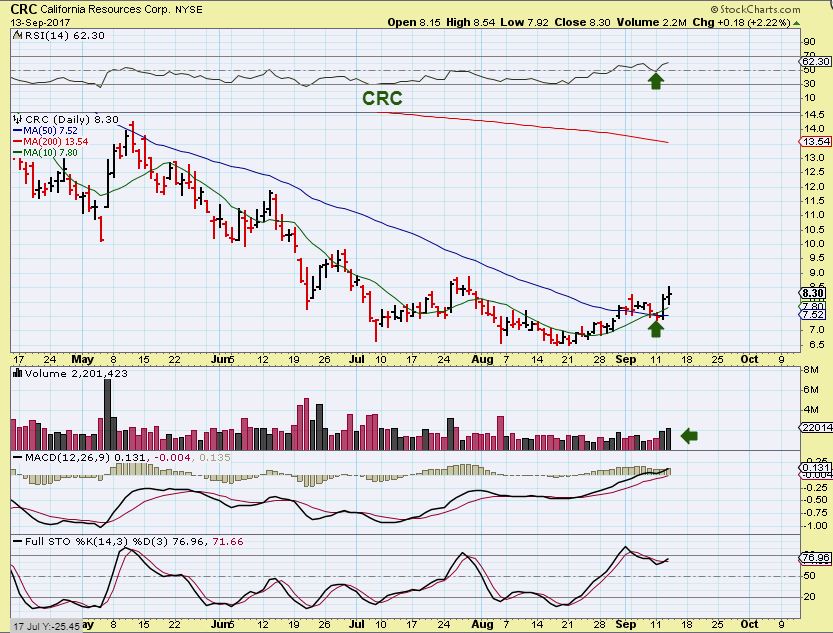Viewport: 833px width, 633px height.
Task: Click the Open 8.15 value
Action: [x=414, y=22]
